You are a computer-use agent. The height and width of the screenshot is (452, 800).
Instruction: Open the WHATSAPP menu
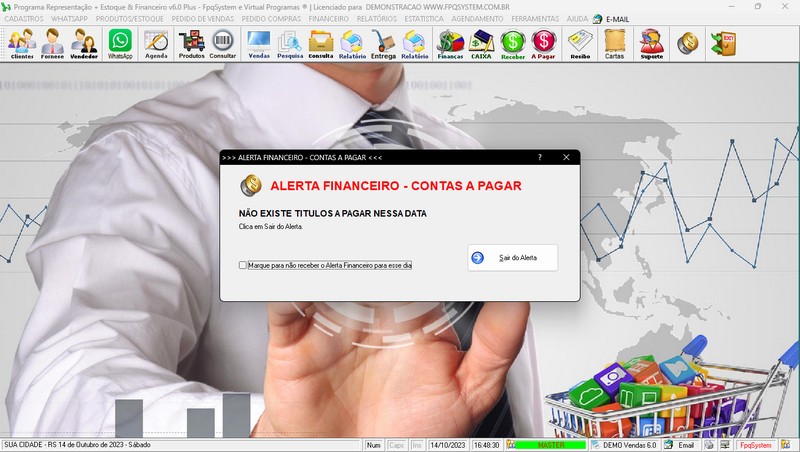click(69, 19)
